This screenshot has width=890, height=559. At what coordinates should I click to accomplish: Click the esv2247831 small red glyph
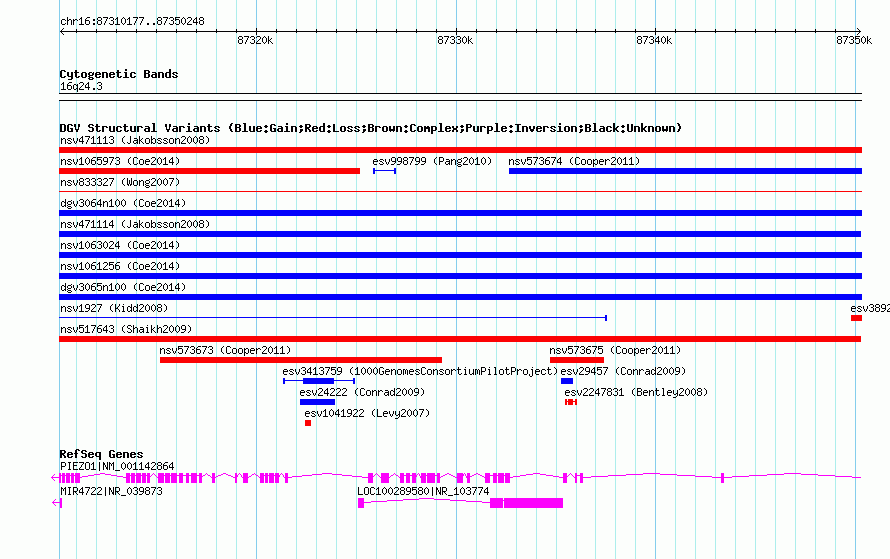click(x=571, y=402)
